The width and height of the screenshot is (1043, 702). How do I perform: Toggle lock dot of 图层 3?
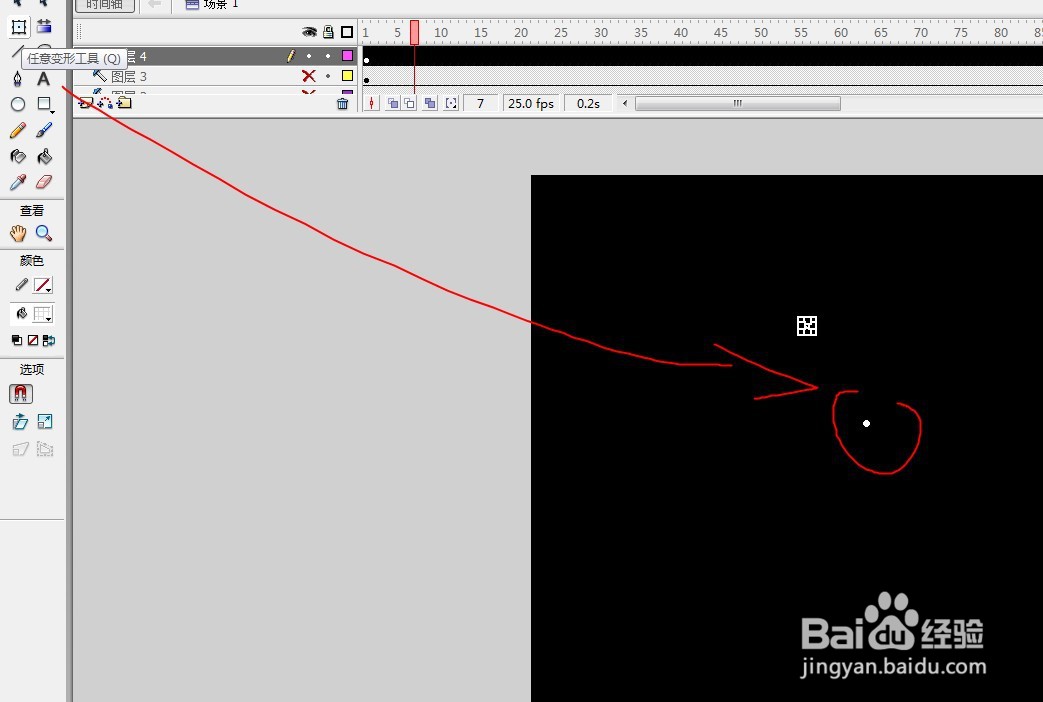pos(328,76)
